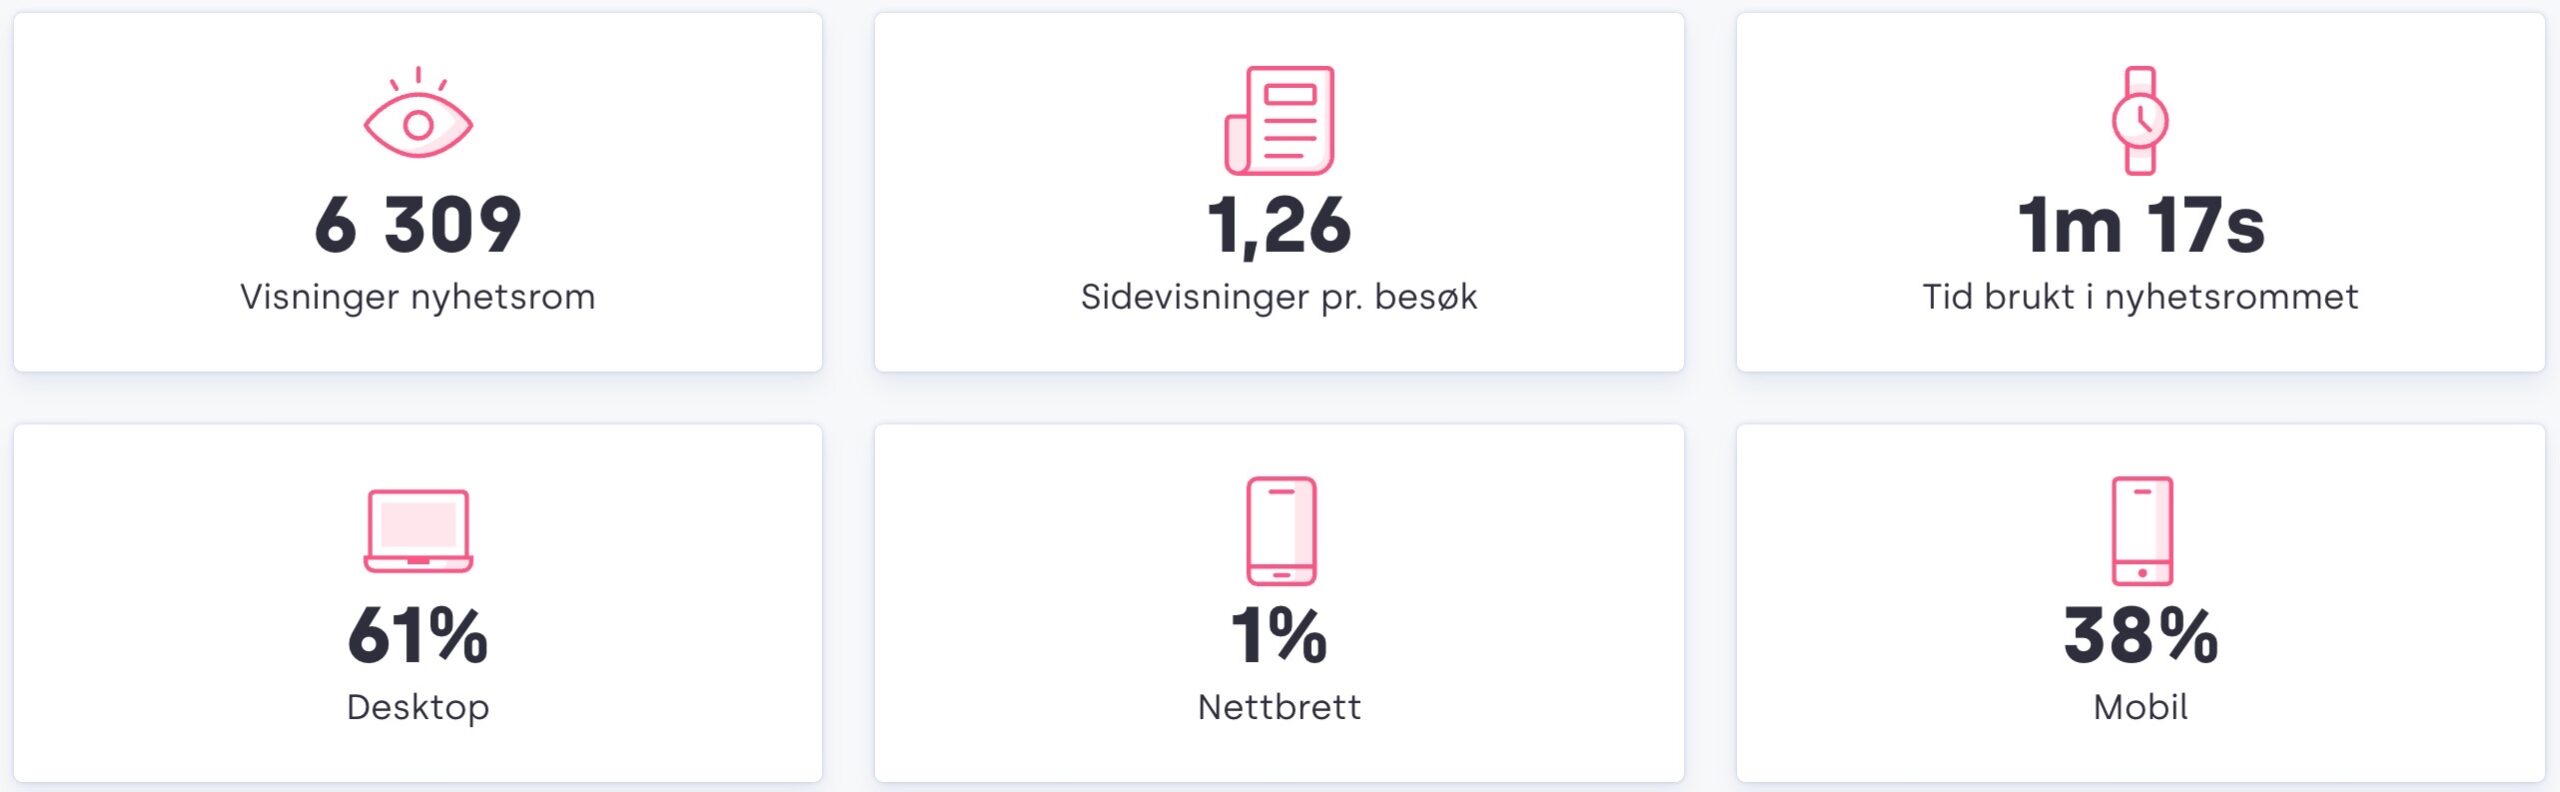2560x792 pixels.
Task: Click the "Visninger nyhetsrom" label
Action: (418, 297)
